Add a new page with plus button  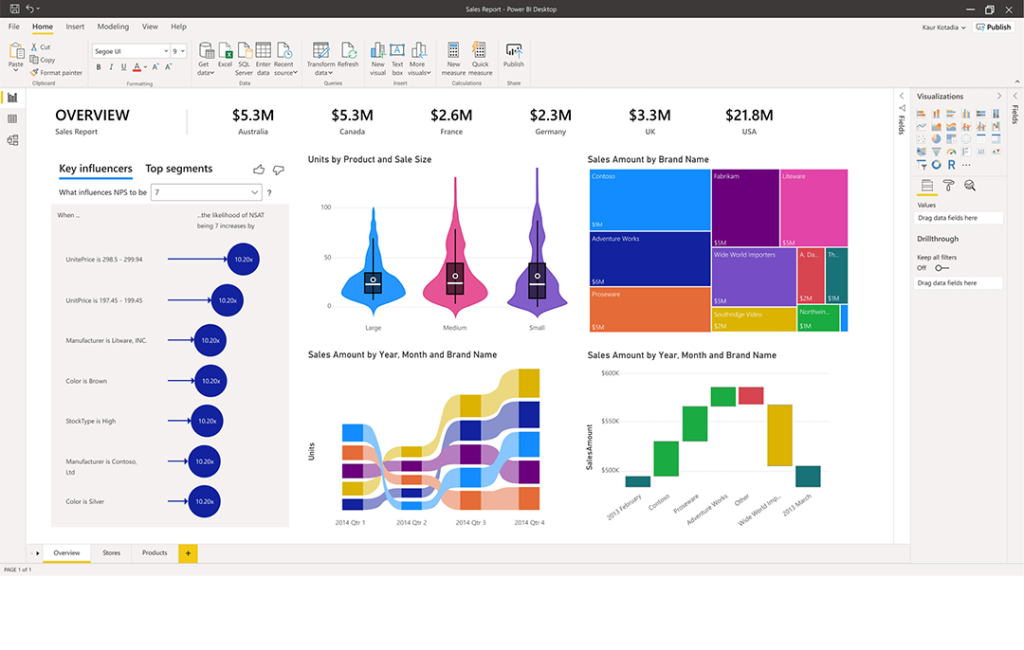(188, 553)
